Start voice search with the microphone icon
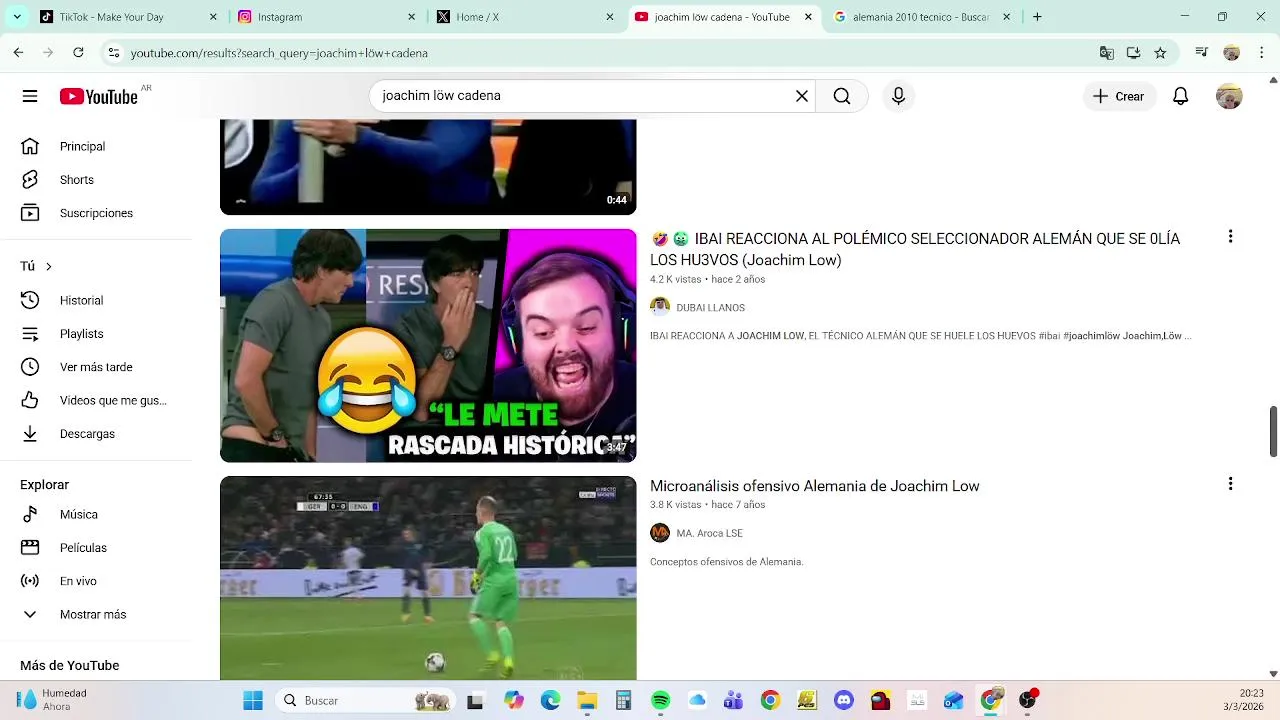 click(898, 96)
